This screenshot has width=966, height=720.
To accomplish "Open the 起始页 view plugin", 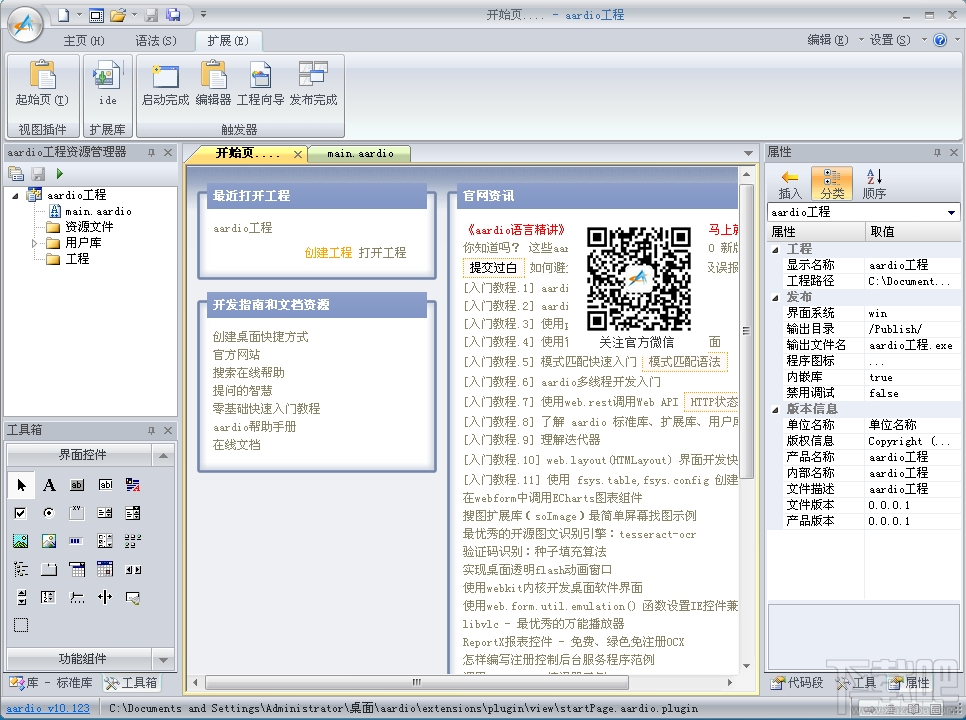I will [x=42, y=83].
